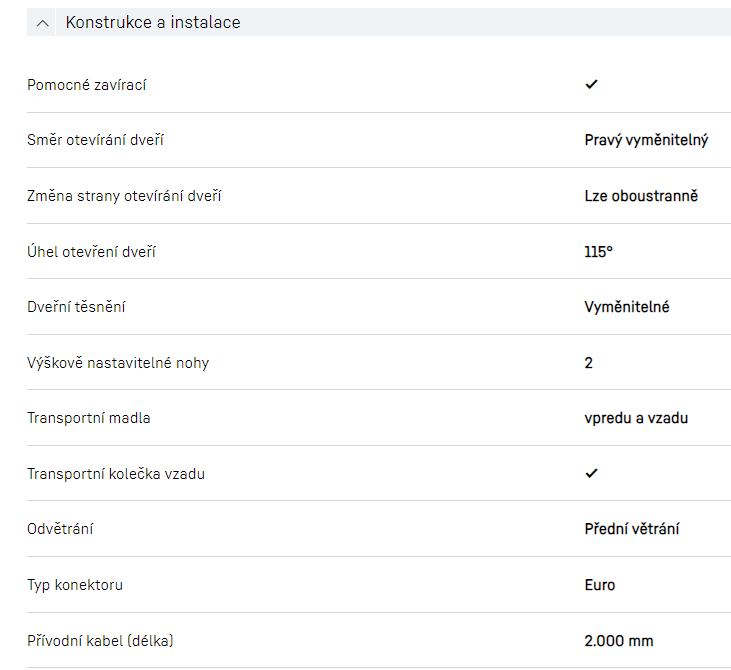Select the 2.000 mm cable length value
Image resolution: width=731 pixels, height=670 pixels.
pyautogui.click(x=619, y=640)
